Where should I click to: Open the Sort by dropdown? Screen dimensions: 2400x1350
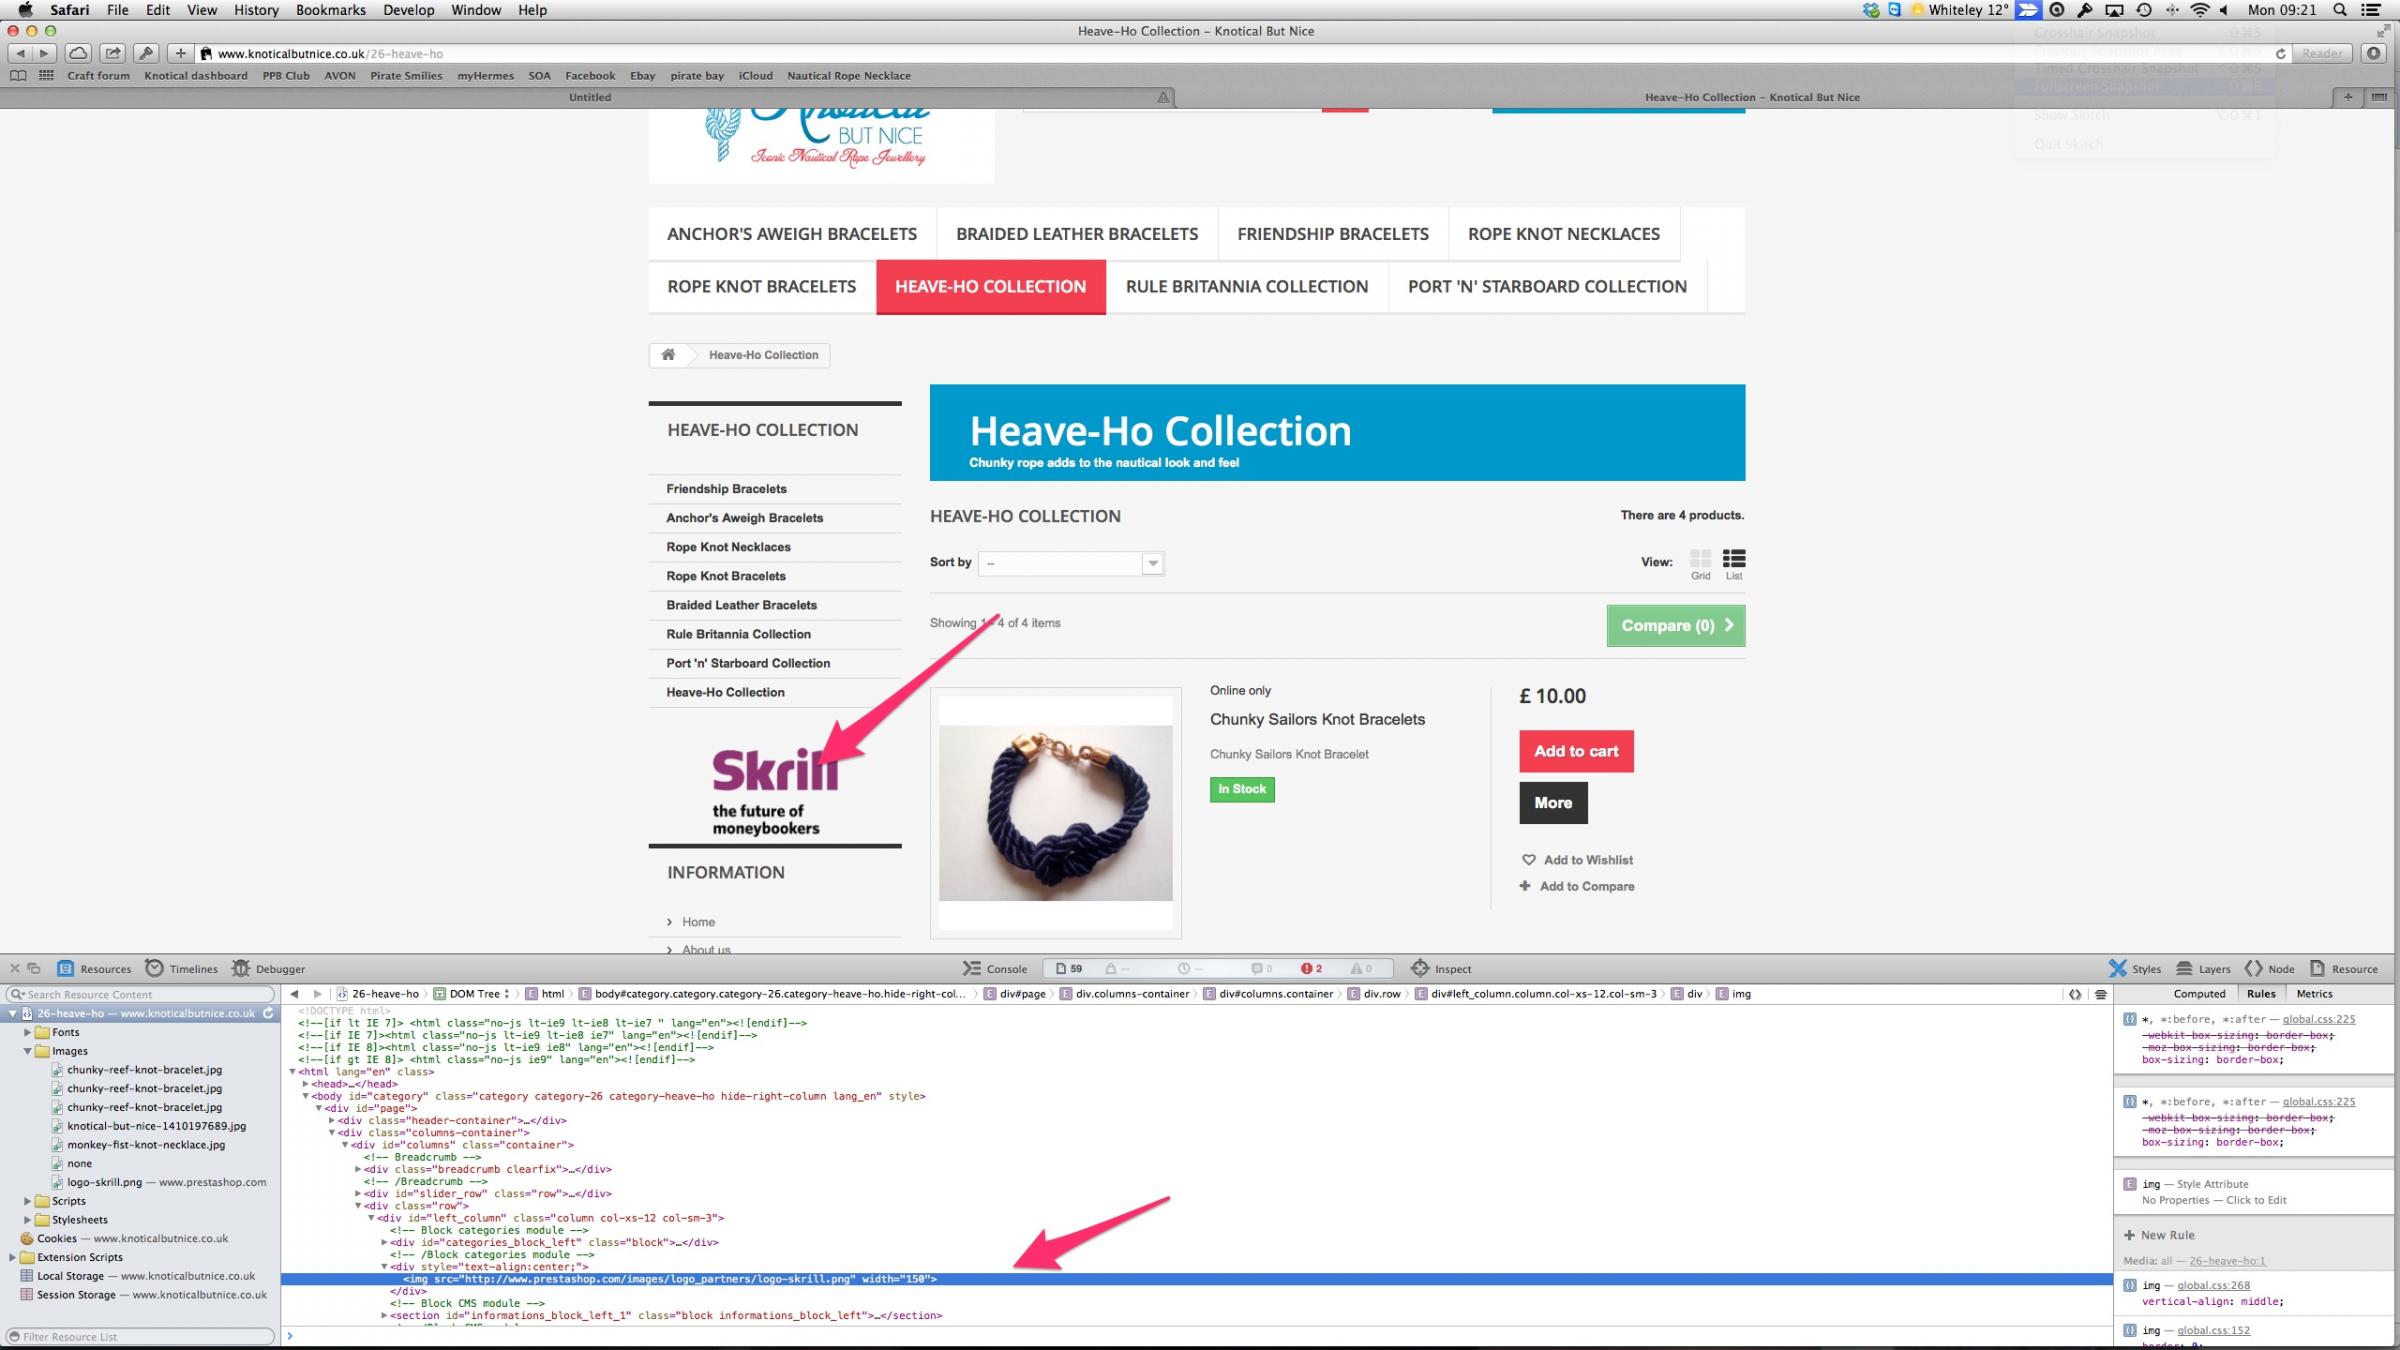[x=1071, y=563]
